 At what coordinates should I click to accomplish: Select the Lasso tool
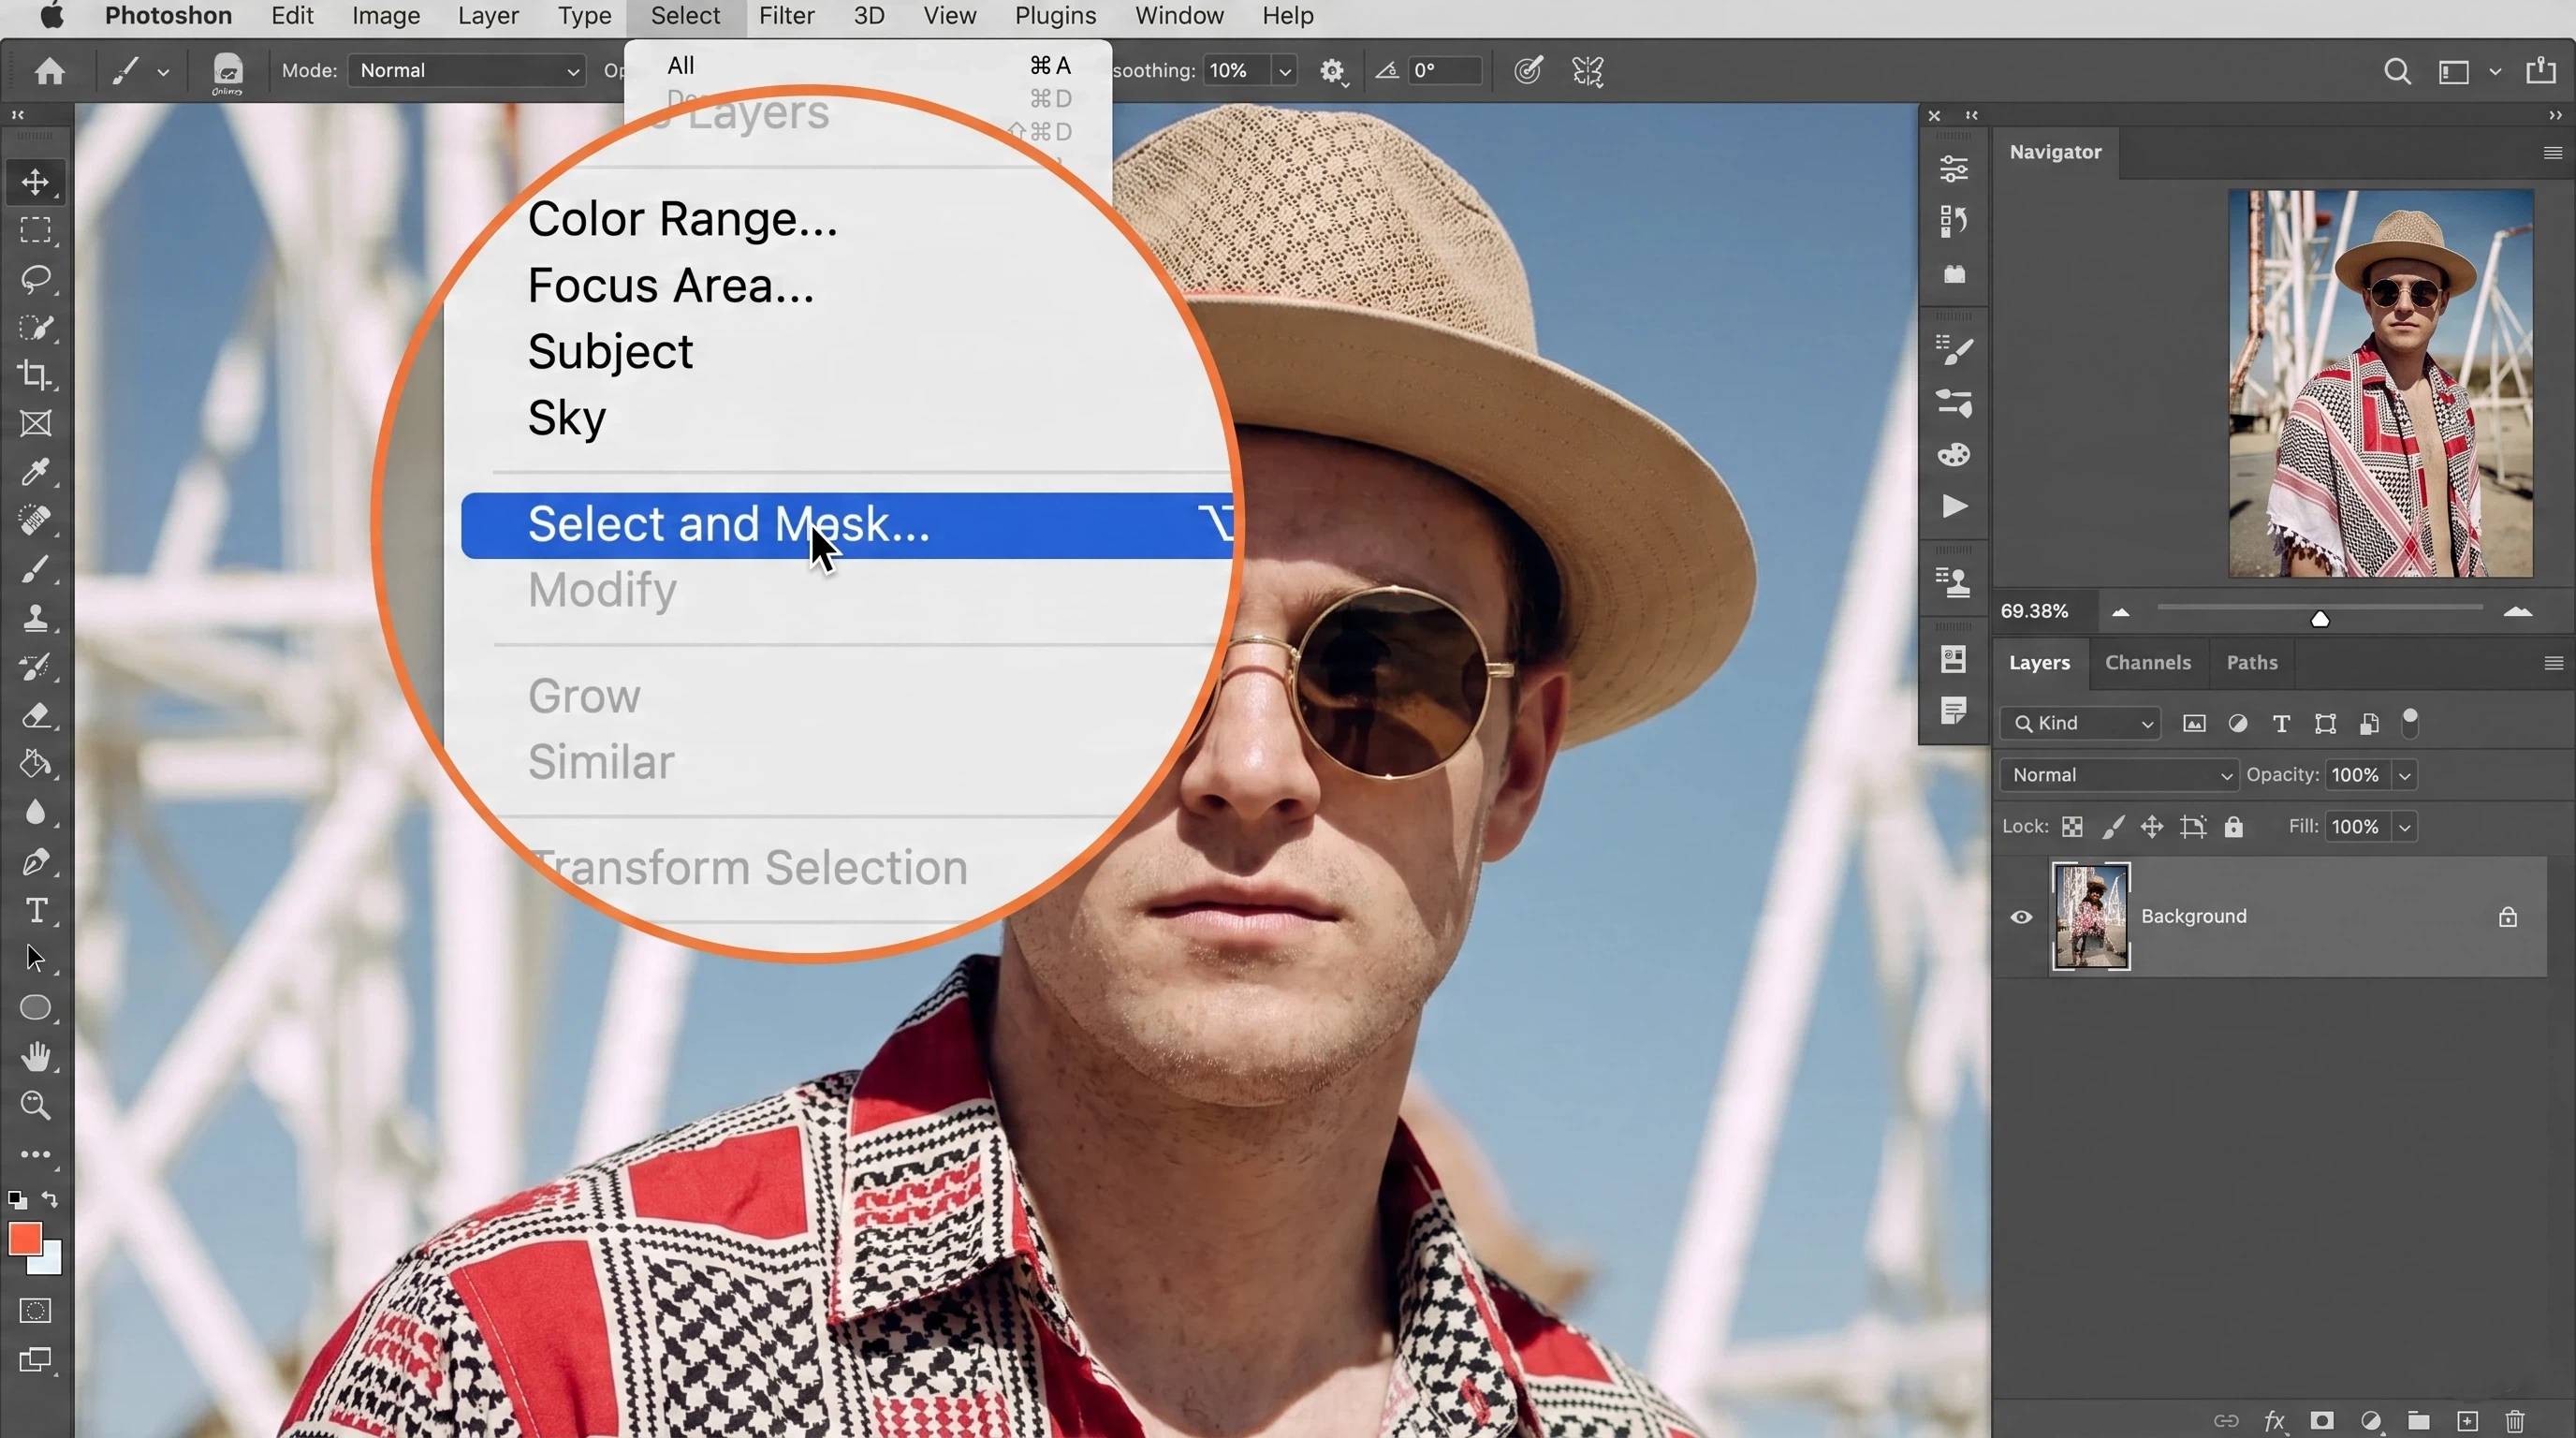(36, 279)
